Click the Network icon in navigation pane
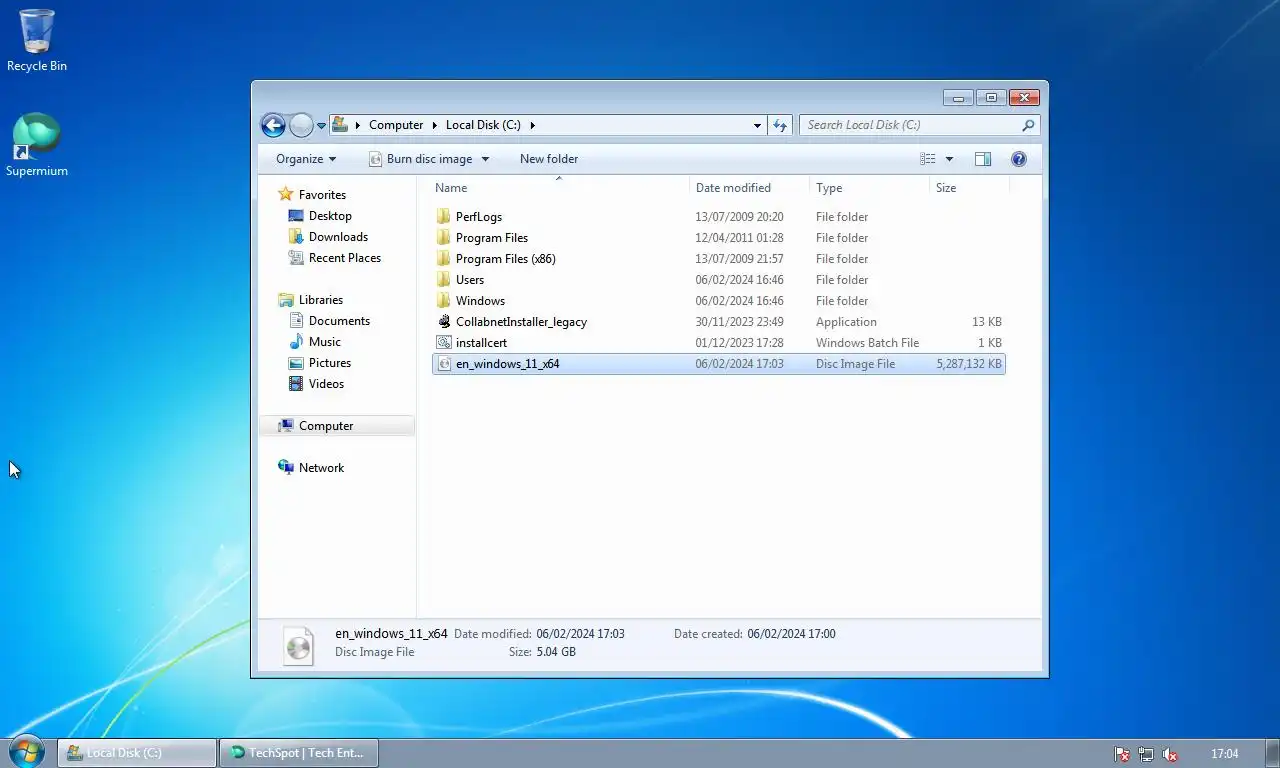Image resolution: width=1280 pixels, height=768 pixels. click(286, 467)
